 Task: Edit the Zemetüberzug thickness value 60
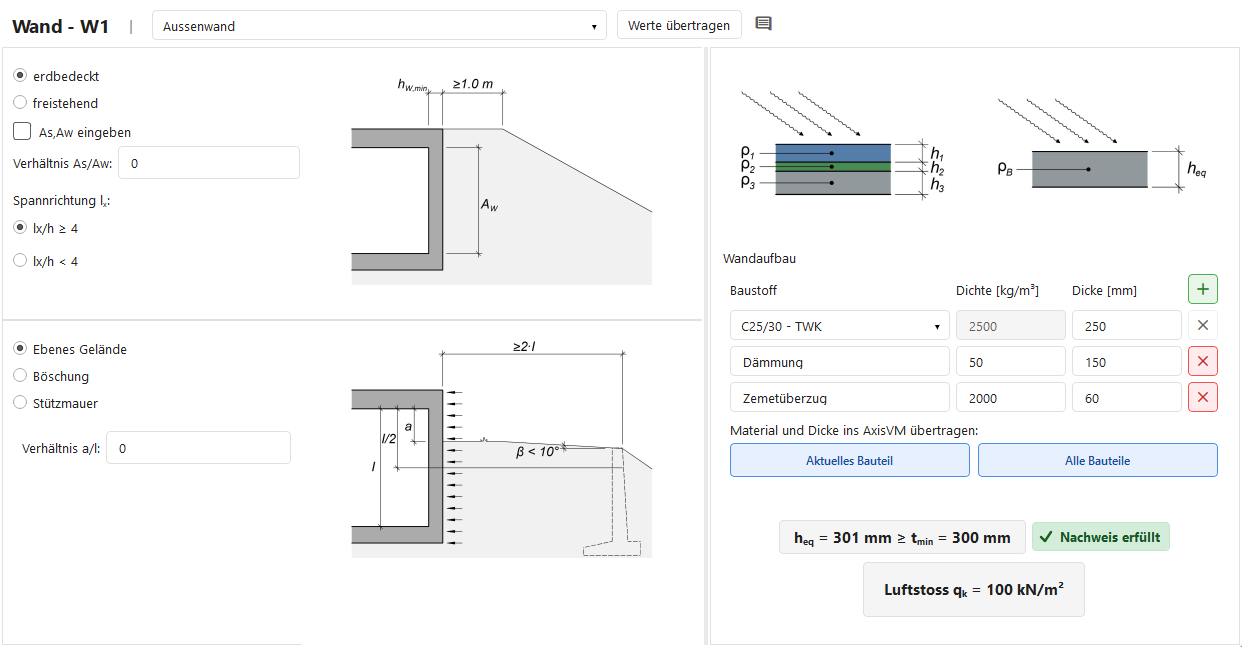click(1127, 398)
